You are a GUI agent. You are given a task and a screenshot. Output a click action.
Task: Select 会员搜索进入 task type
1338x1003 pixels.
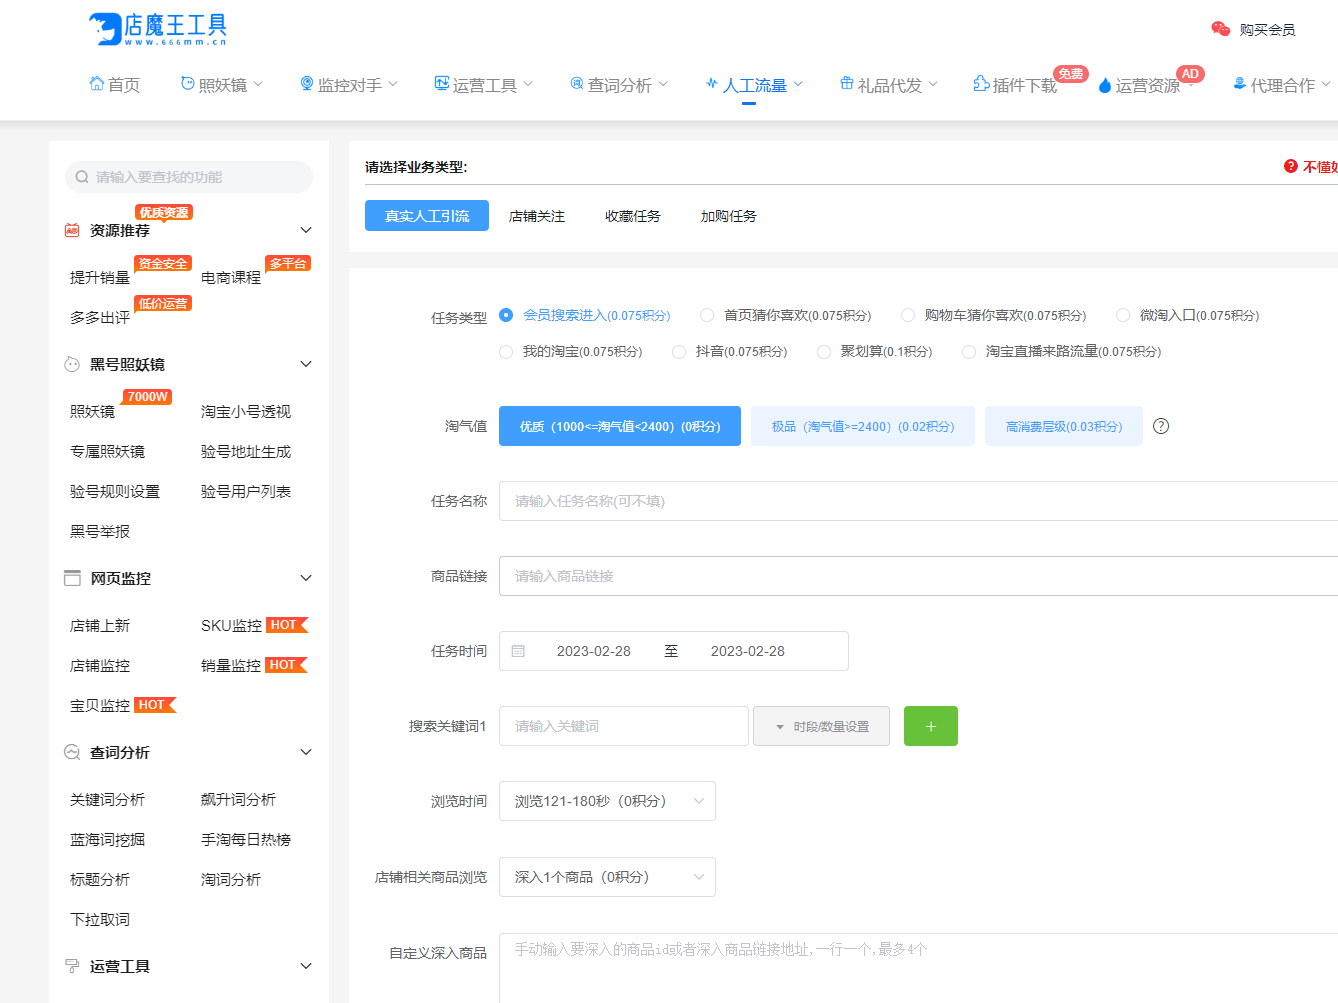click(585, 315)
